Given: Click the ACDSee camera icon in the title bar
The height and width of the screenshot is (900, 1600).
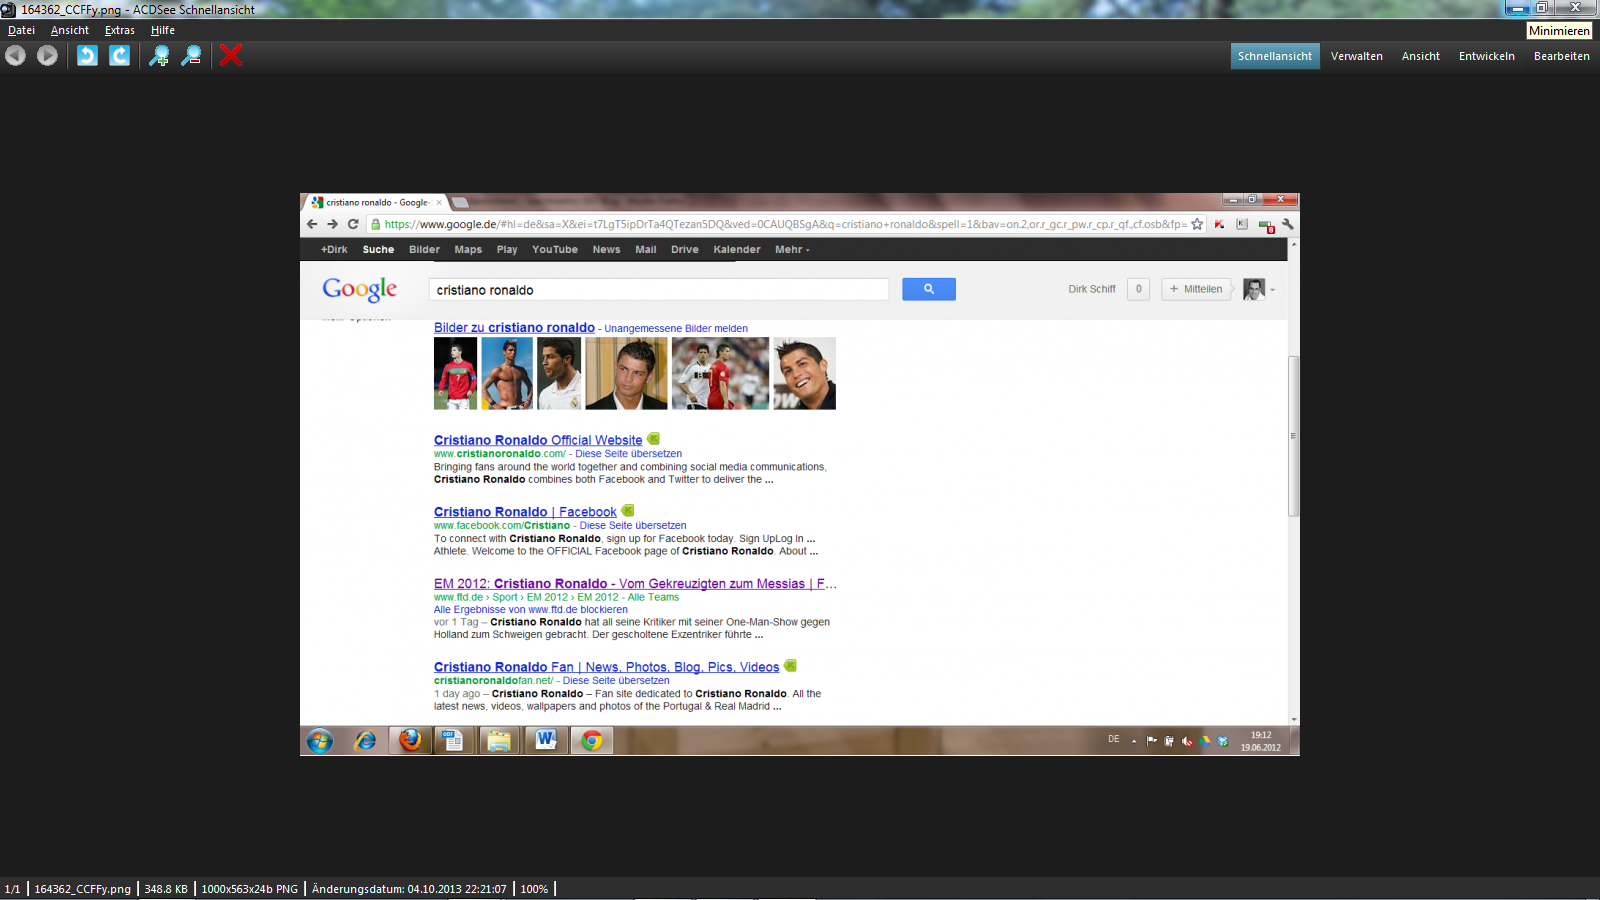Looking at the screenshot, I should 9,10.
